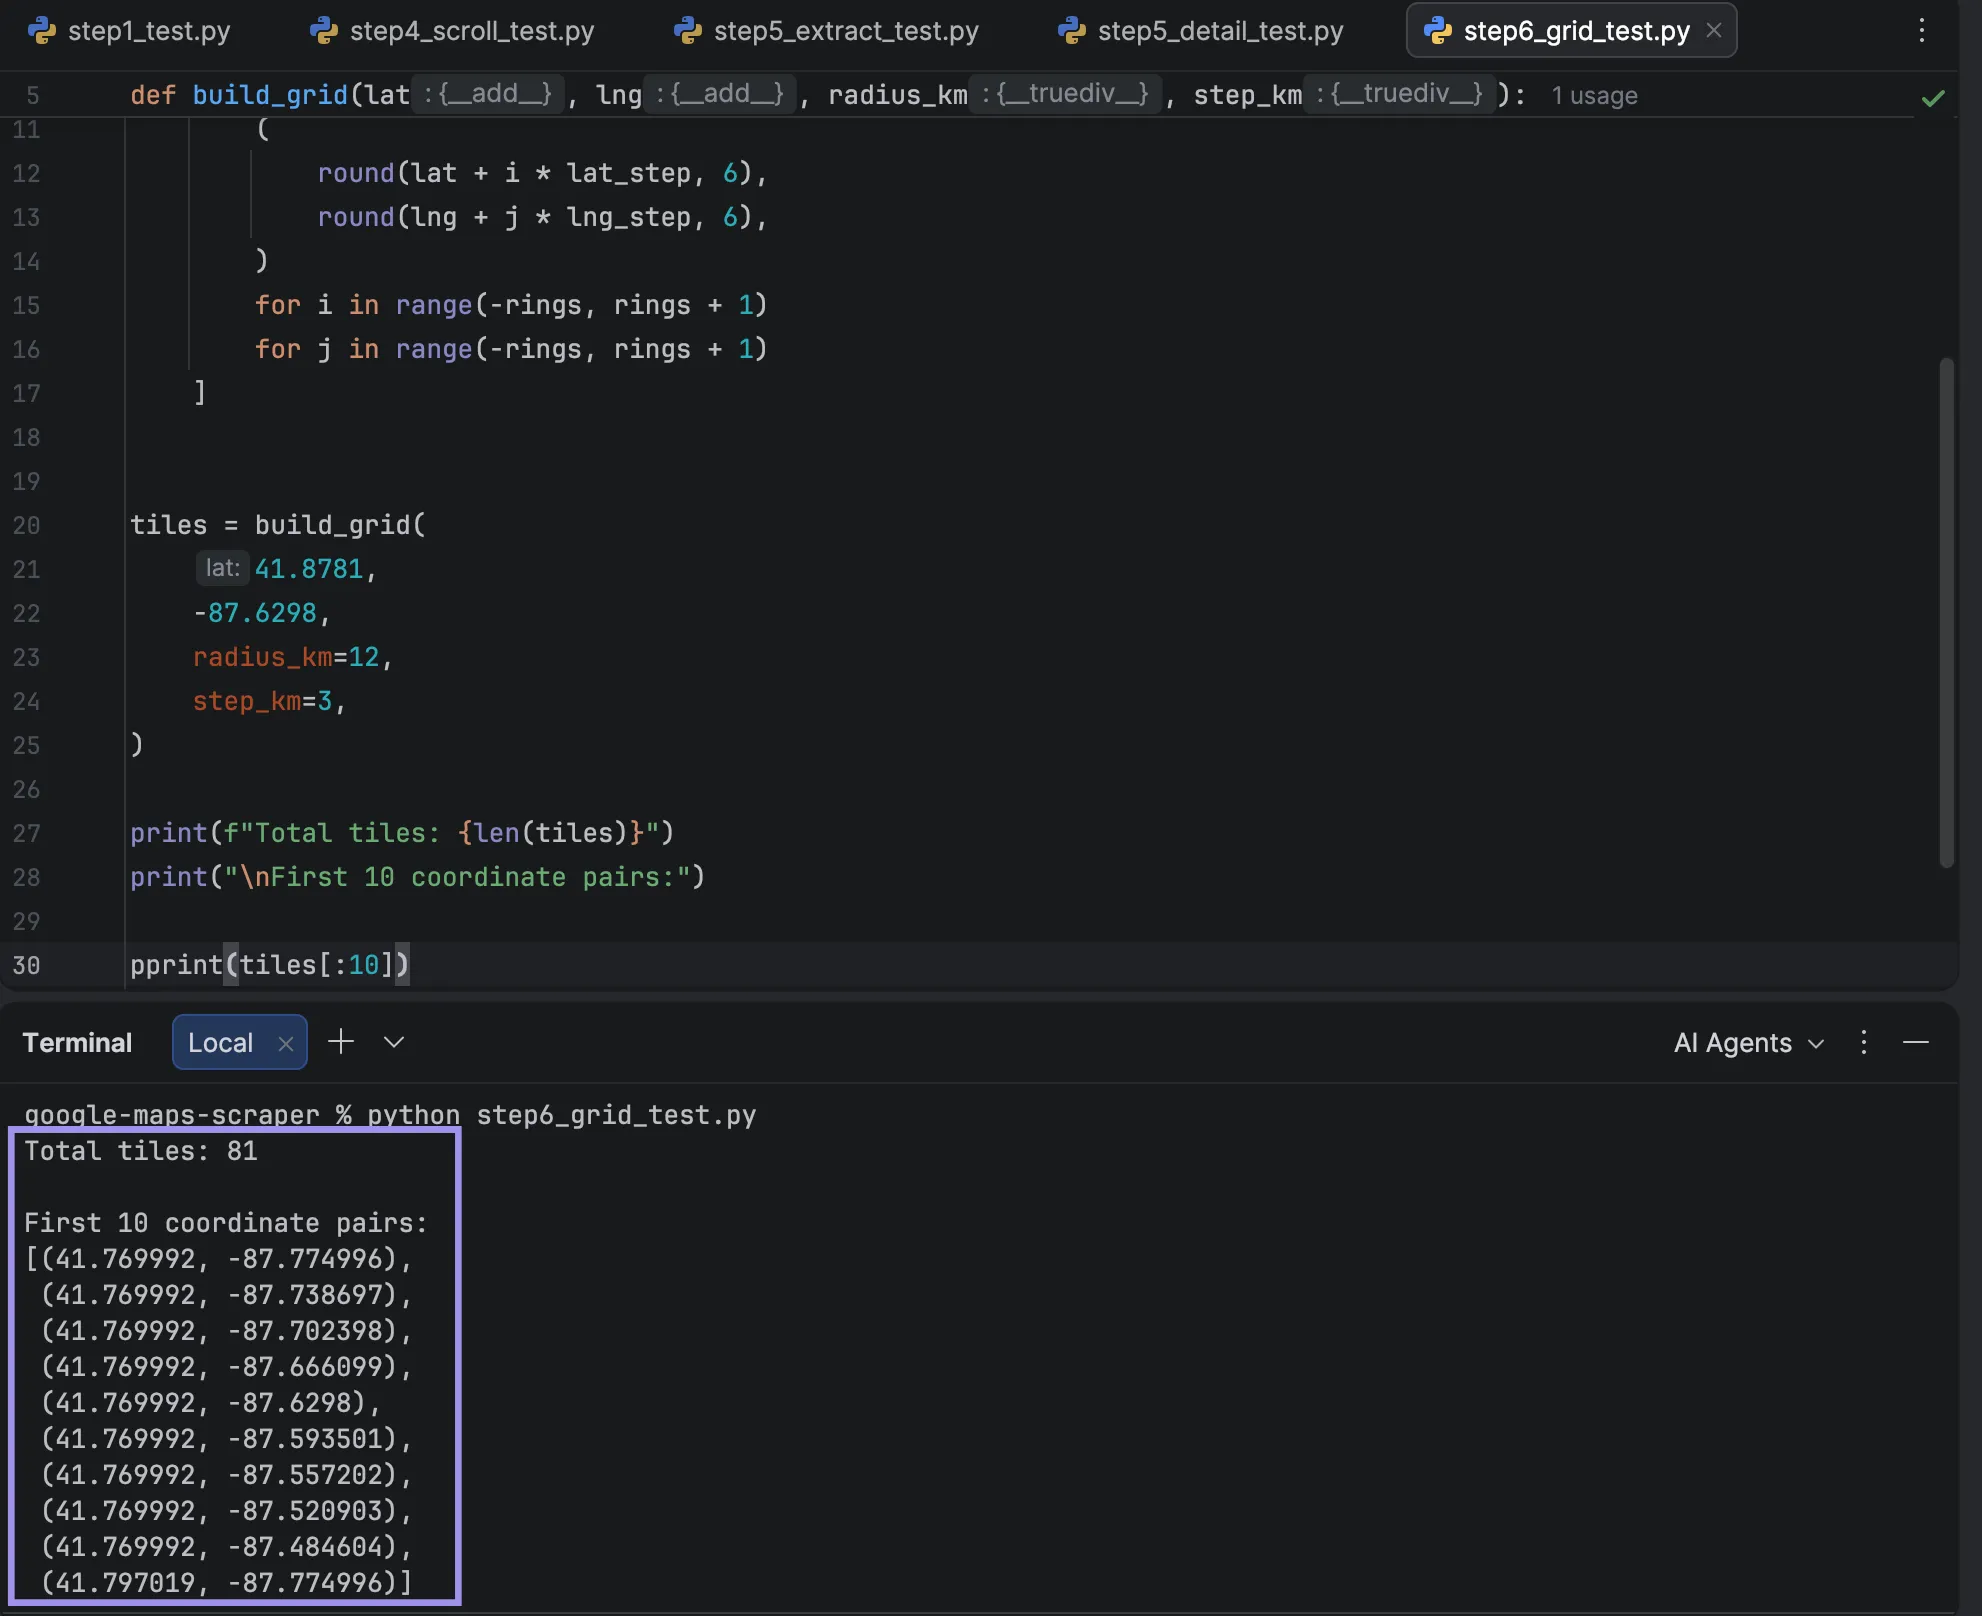Click terminal output (41.769992, -87.484604)
Screen dimensions: 1982x1616
point(227,1547)
